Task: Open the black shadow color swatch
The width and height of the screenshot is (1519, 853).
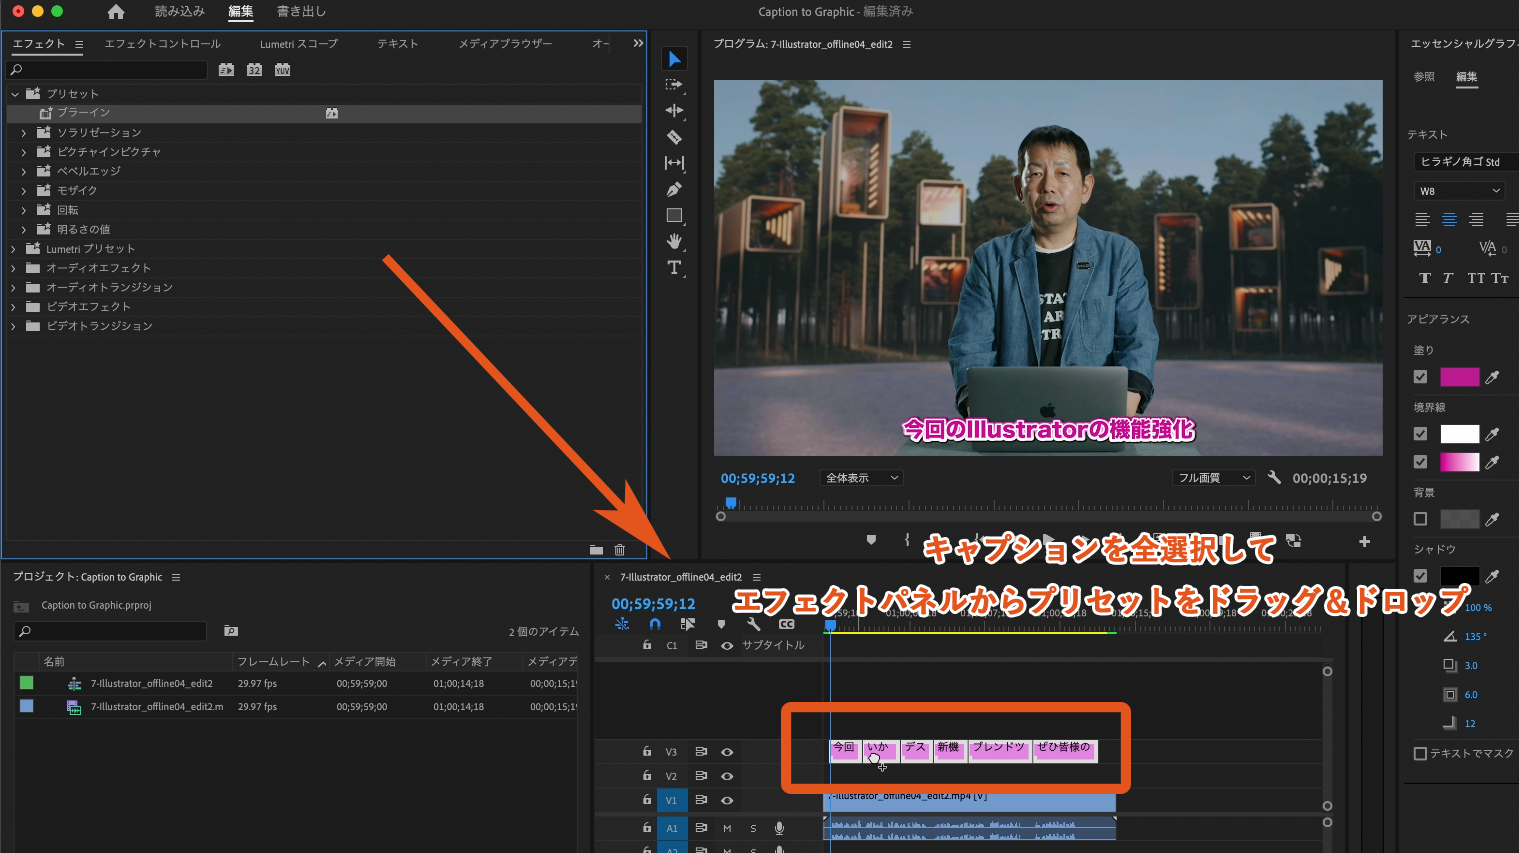Action: pyautogui.click(x=1460, y=576)
